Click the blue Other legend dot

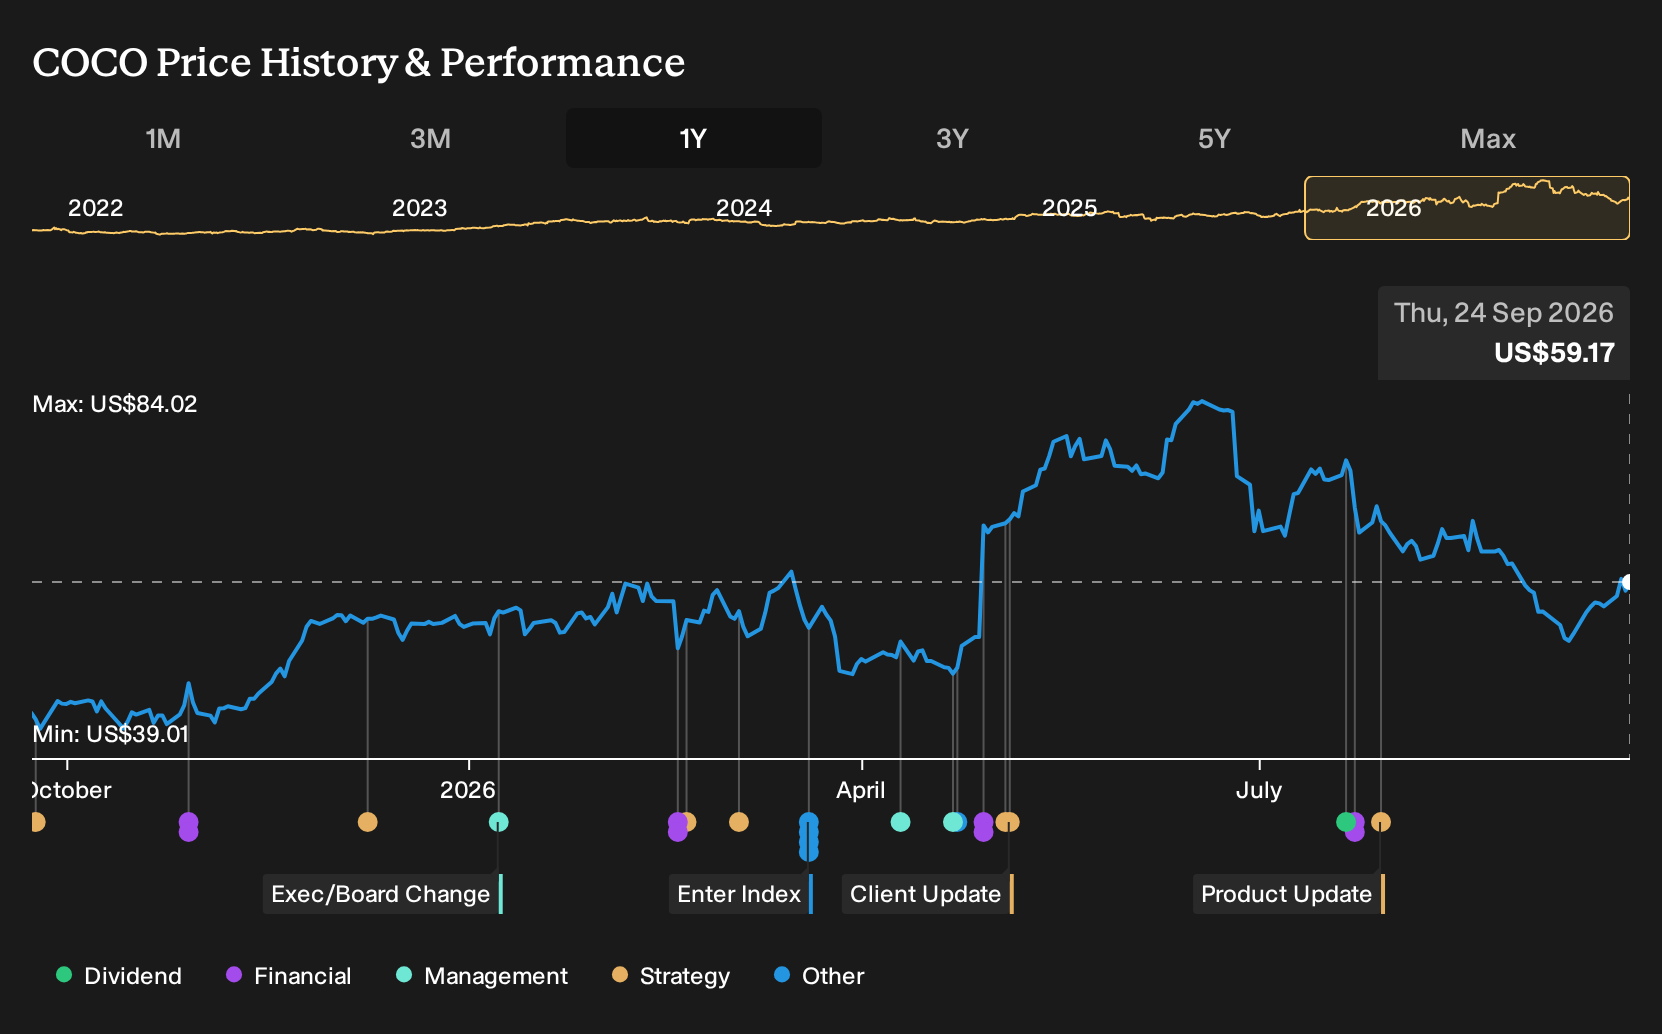pos(782,975)
